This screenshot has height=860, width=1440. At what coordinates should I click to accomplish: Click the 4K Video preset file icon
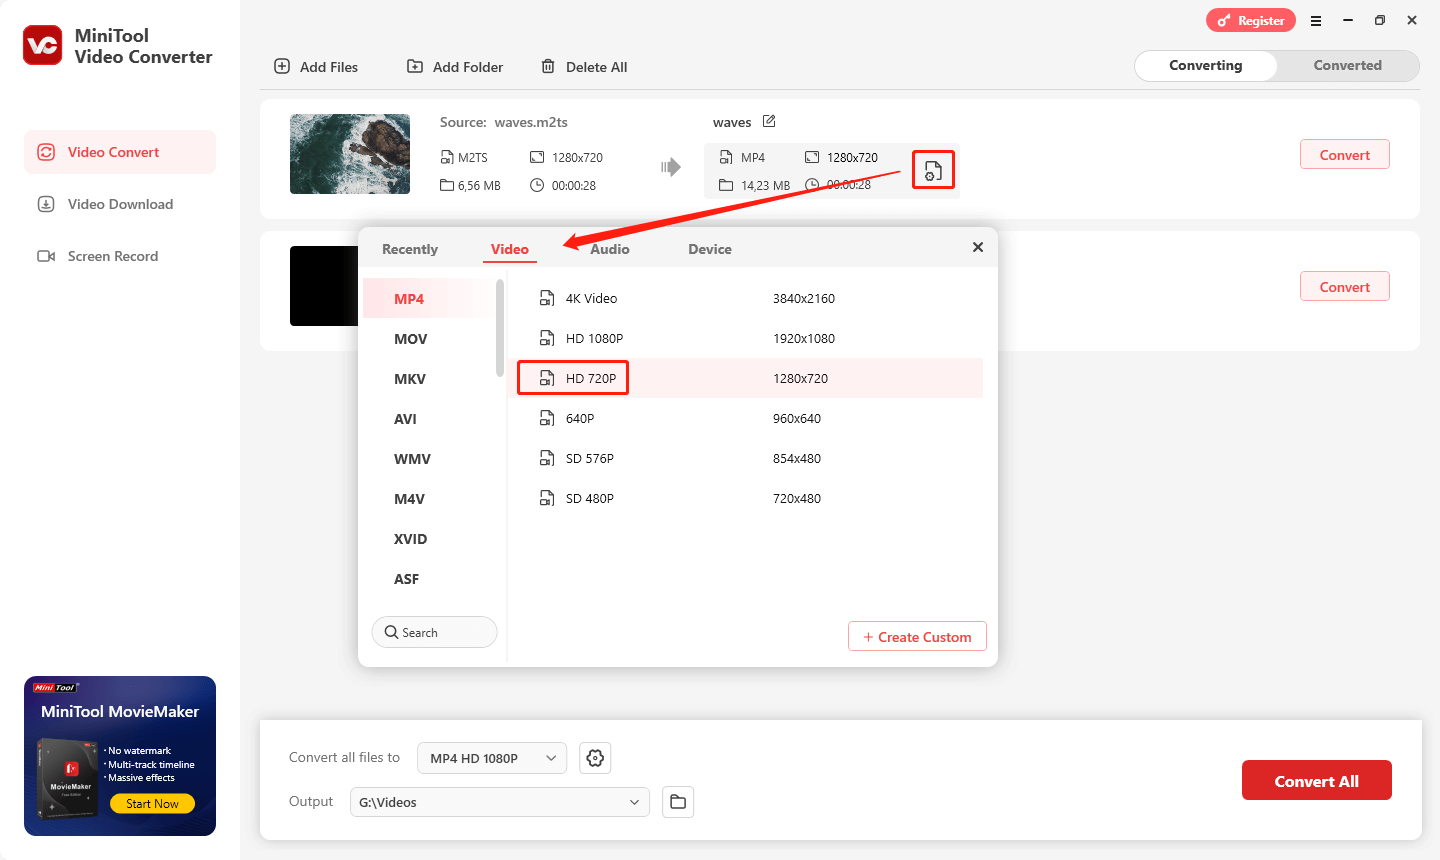point(547,298)
